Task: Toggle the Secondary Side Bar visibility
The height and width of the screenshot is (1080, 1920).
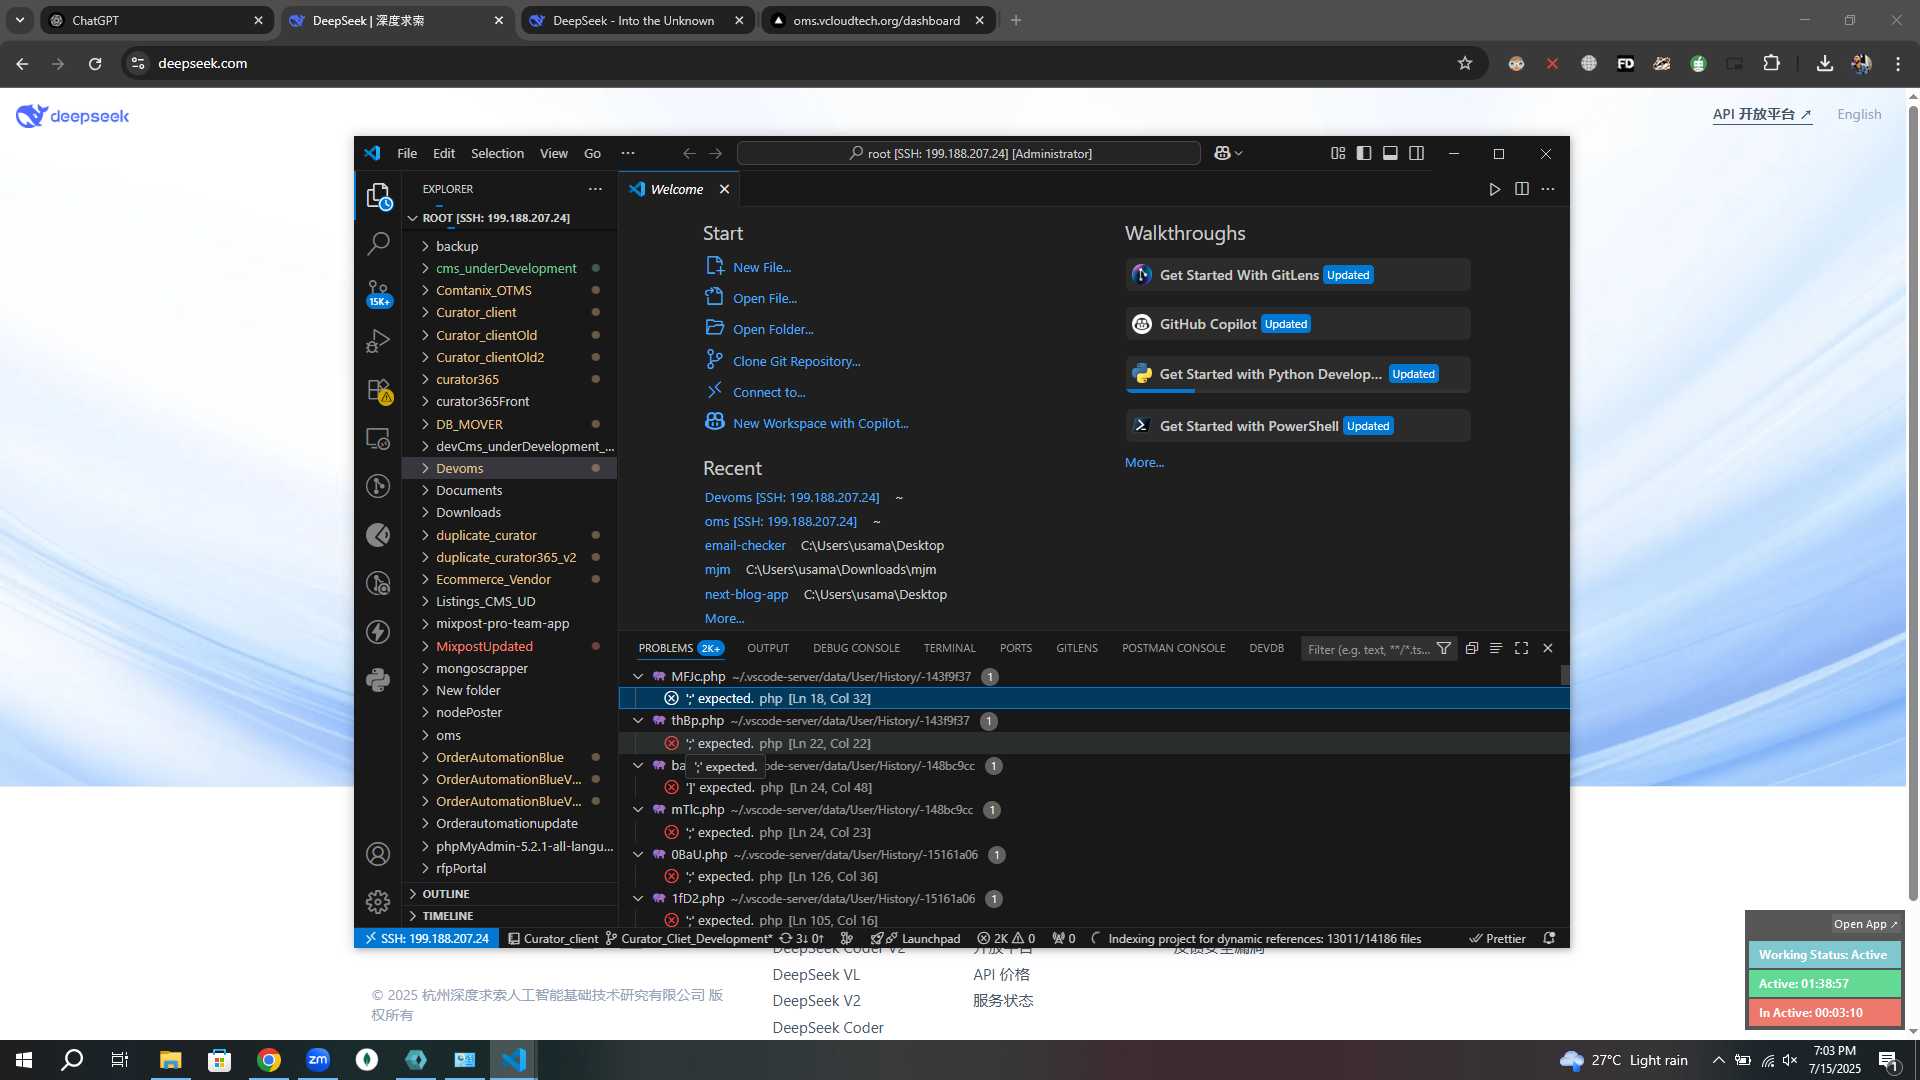Action: click(1417, 153)
